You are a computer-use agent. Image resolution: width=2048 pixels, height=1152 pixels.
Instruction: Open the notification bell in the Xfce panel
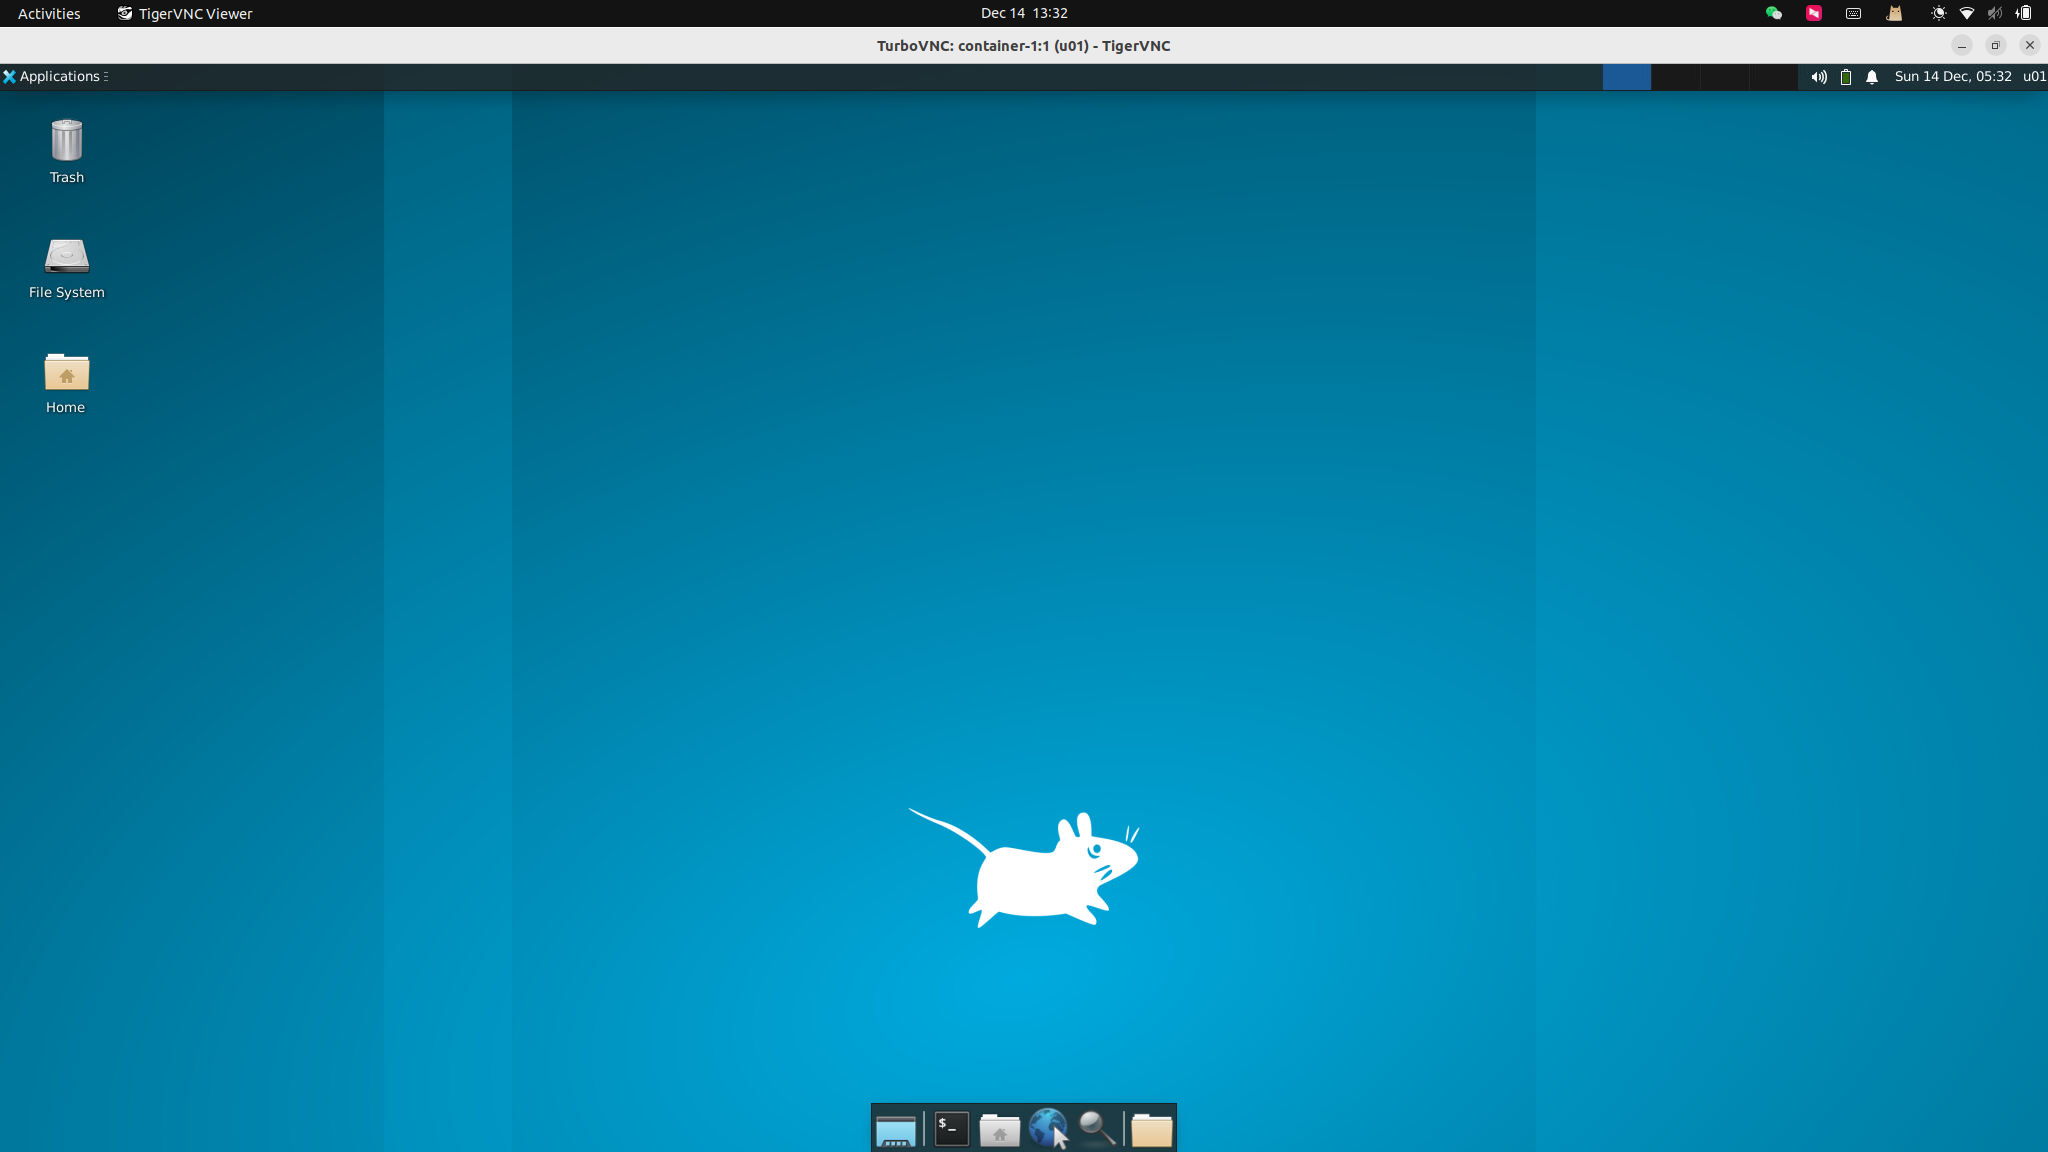point(1872,77)
